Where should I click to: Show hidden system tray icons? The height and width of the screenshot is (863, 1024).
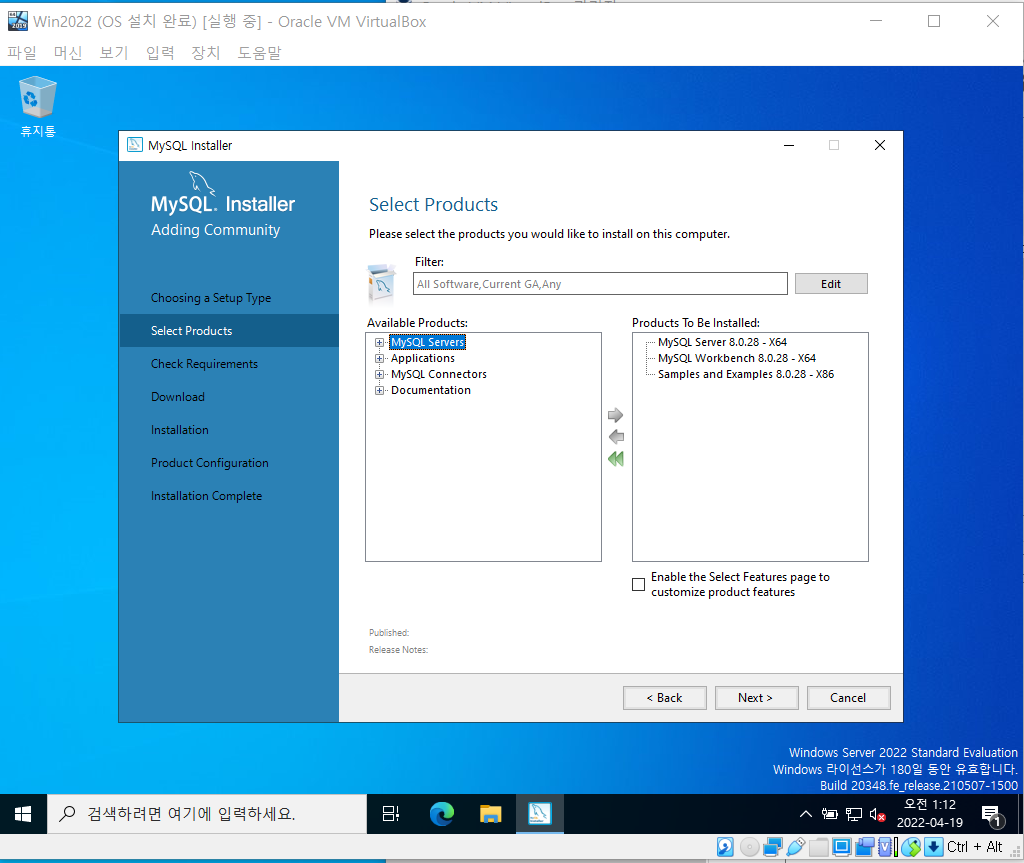tap(806, 814)
